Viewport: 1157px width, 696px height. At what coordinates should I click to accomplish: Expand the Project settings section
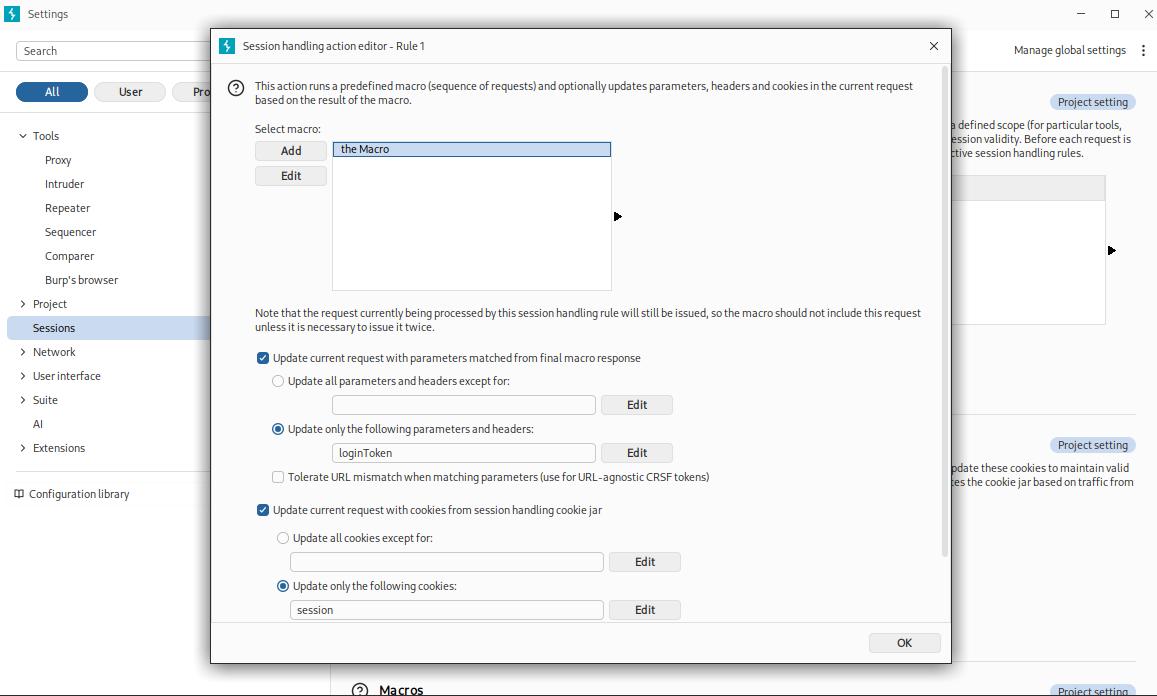click(x=23, y=304)
